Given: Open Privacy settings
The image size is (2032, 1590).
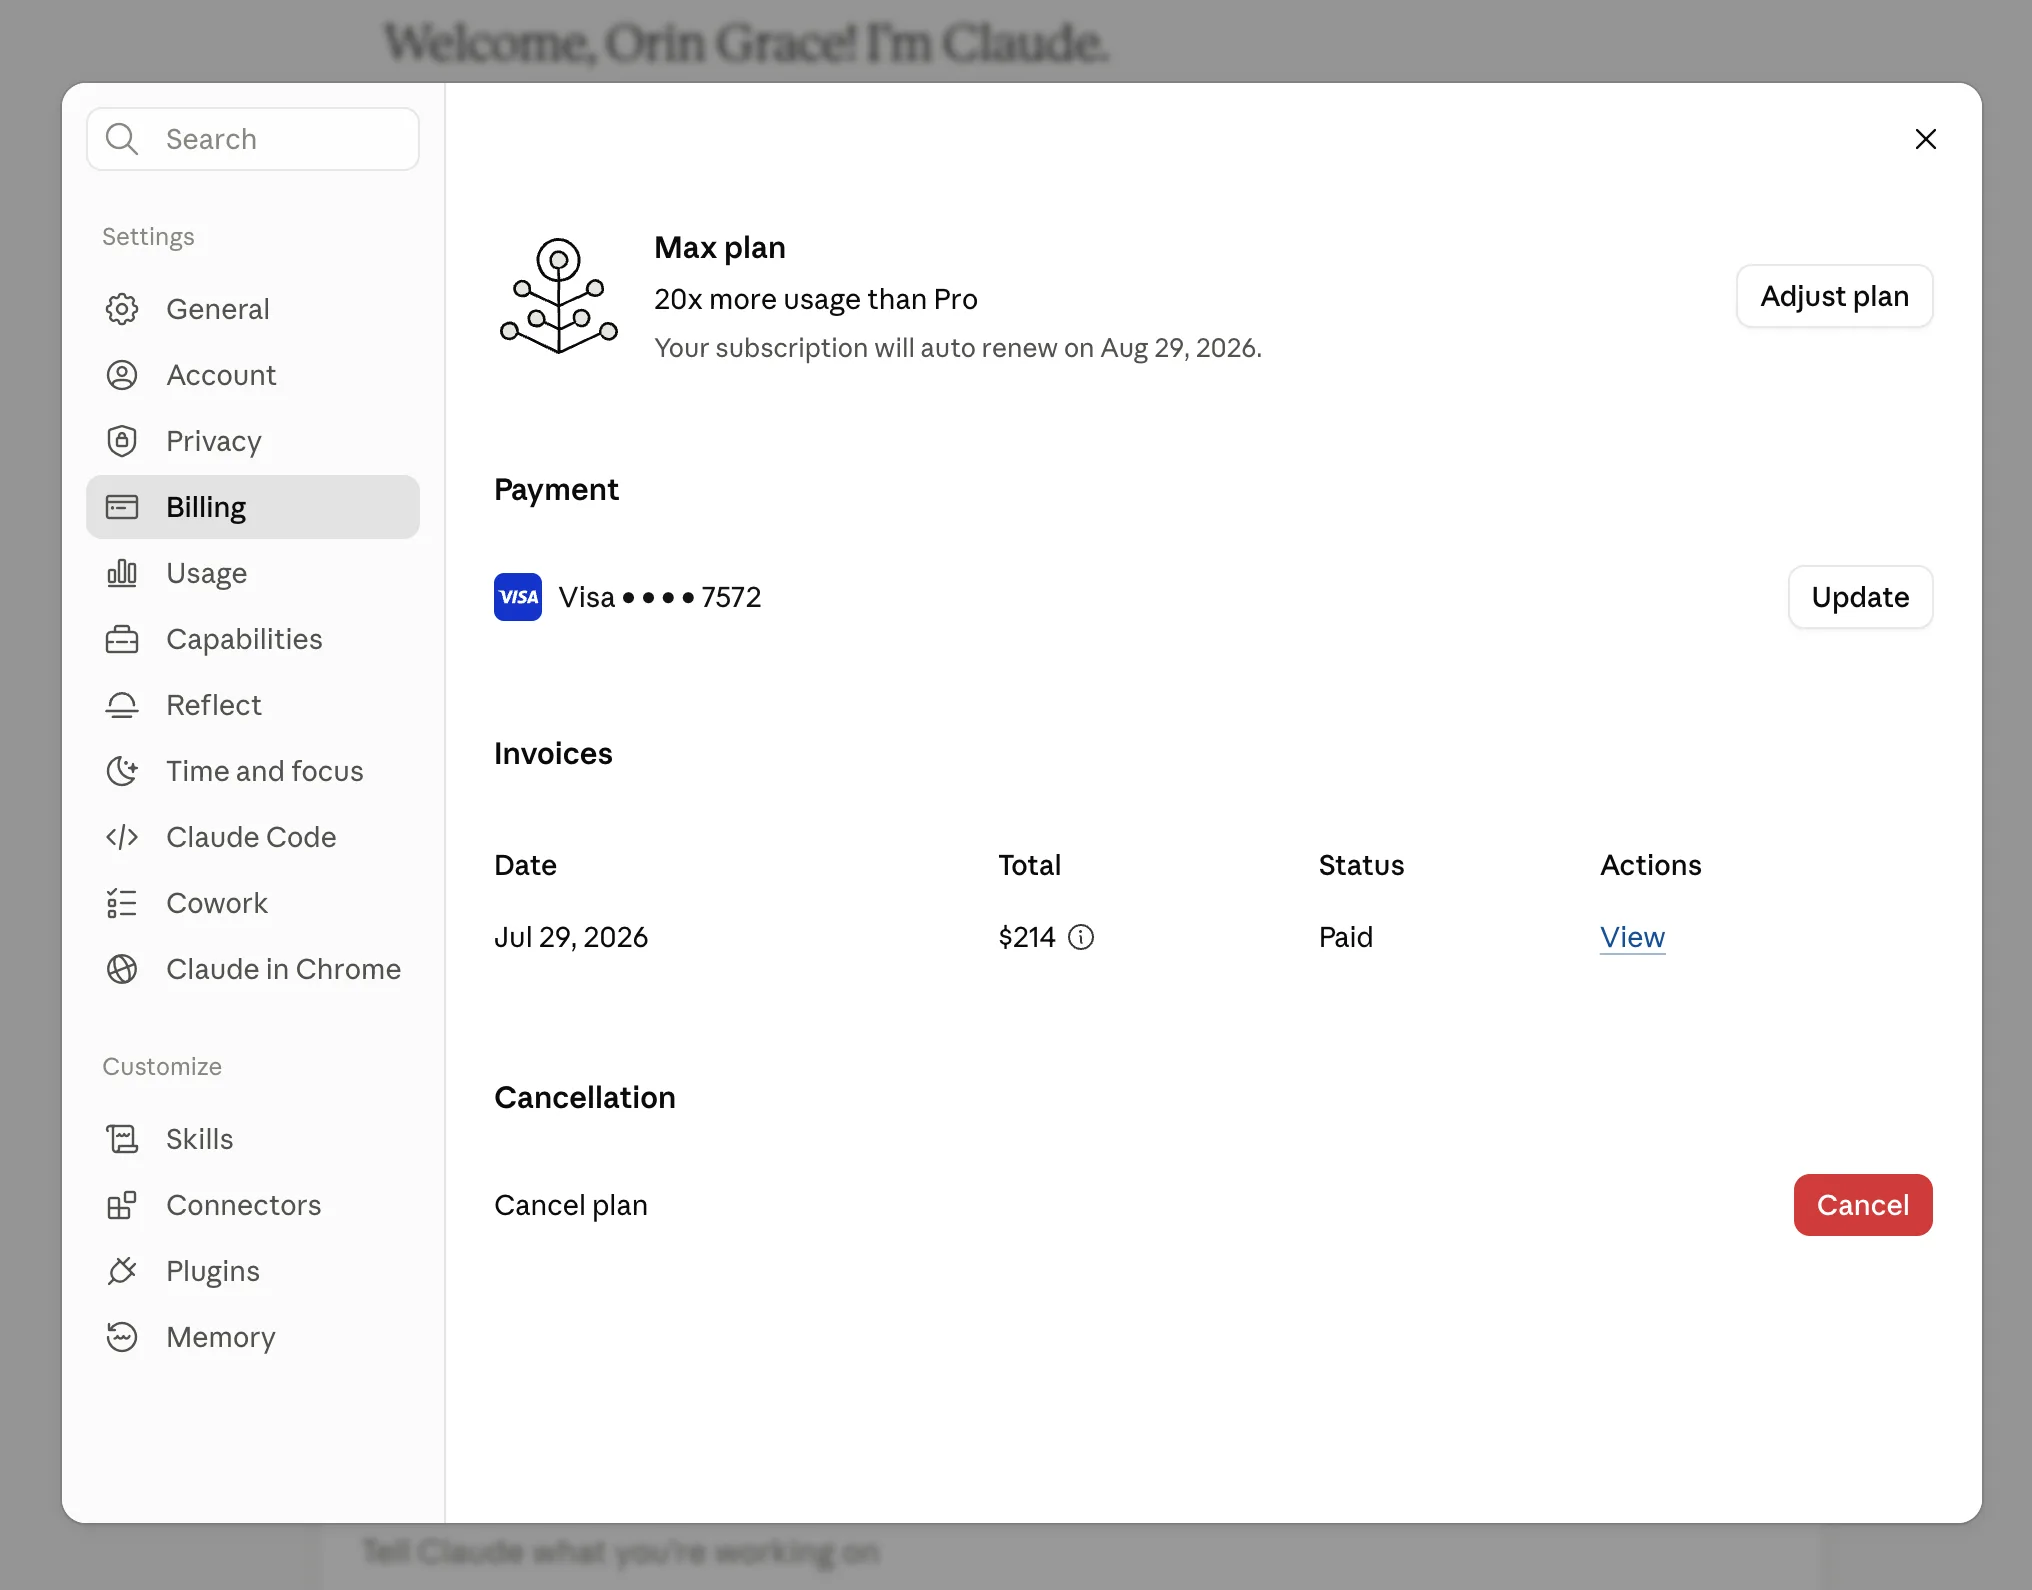Looking at the screenshot, I should [x=253, y=441].
